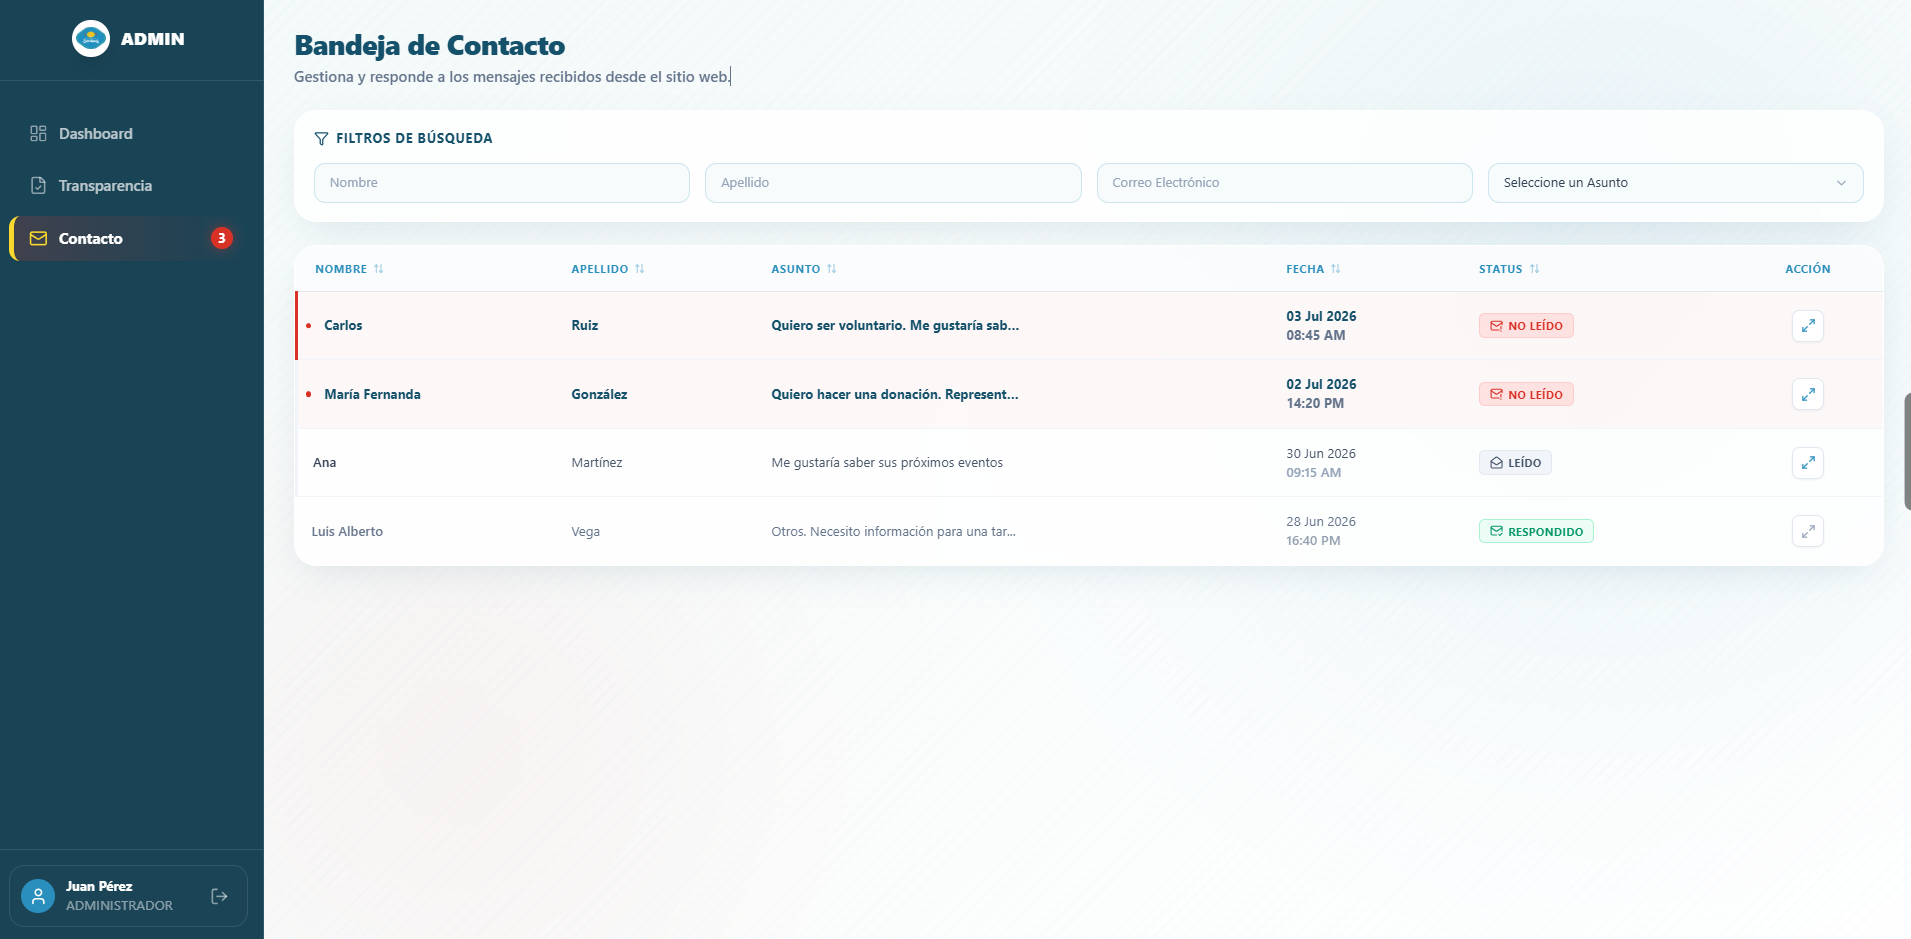Select name cell 'María Fernanda'
Screen dimensions: 1911x939
[x=372, y=395]
